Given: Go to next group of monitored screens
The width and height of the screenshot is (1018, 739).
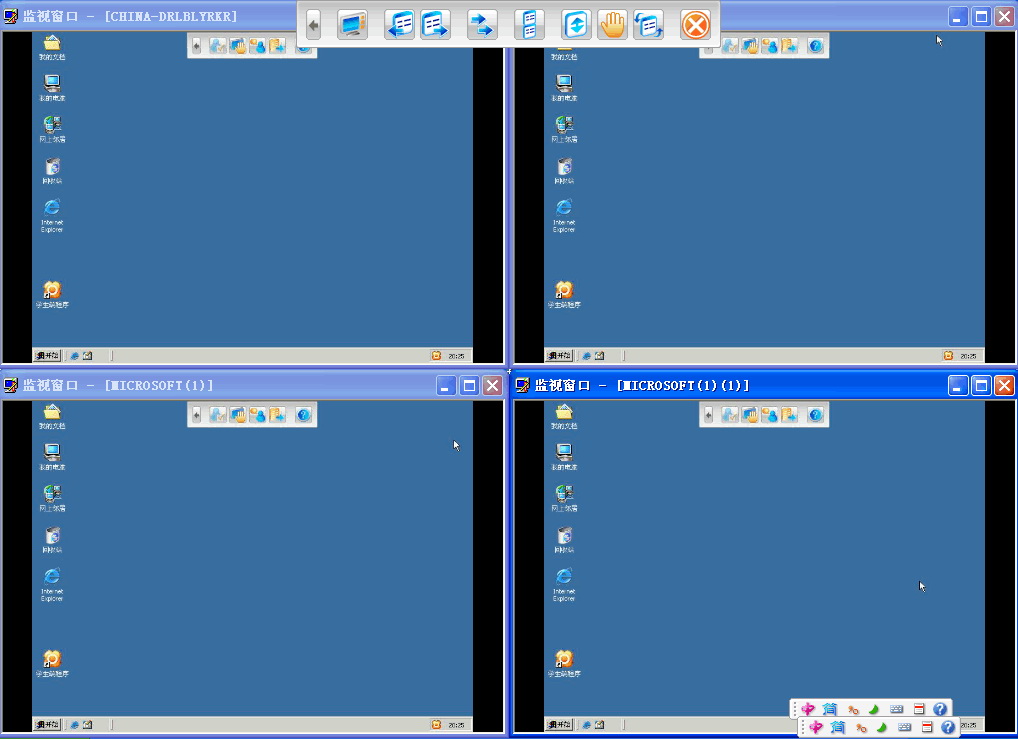Looking at the screenshot, I should click(x=435, y=26).
